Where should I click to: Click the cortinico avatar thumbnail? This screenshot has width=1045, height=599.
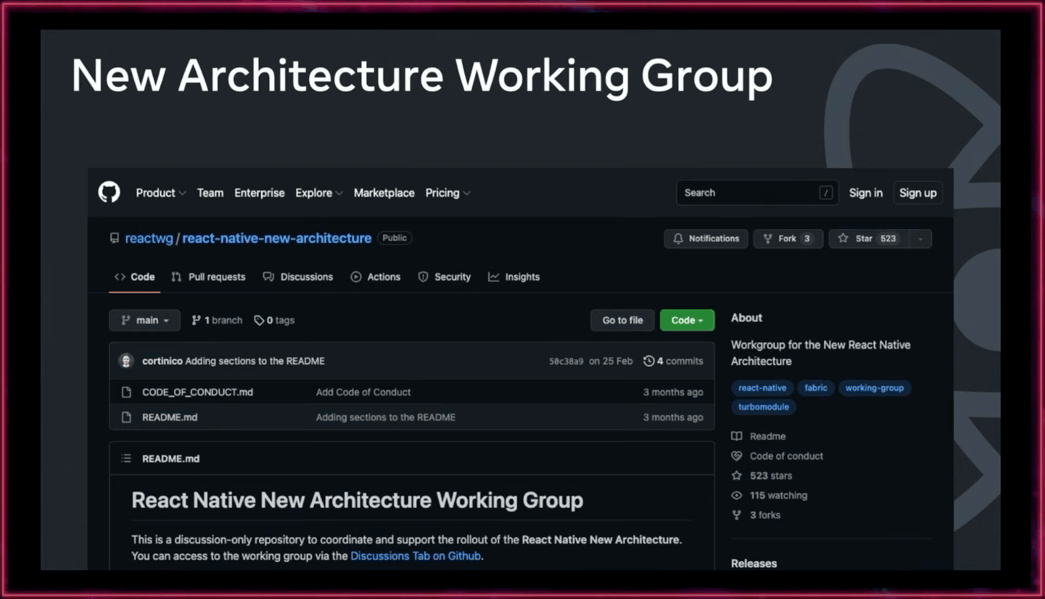pyautogui.click(x=126, y=360)
